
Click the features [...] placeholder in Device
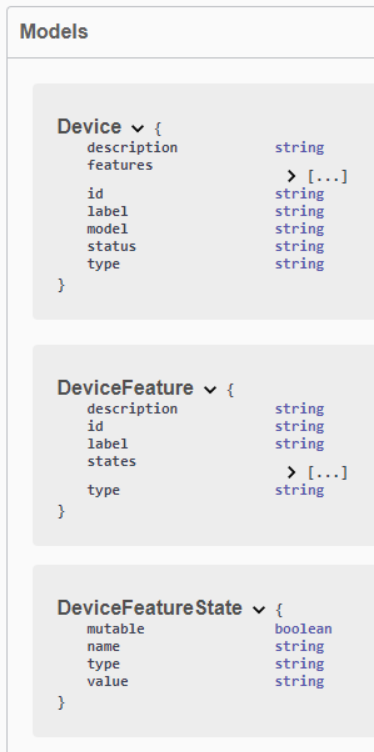[x=327, y=177]
